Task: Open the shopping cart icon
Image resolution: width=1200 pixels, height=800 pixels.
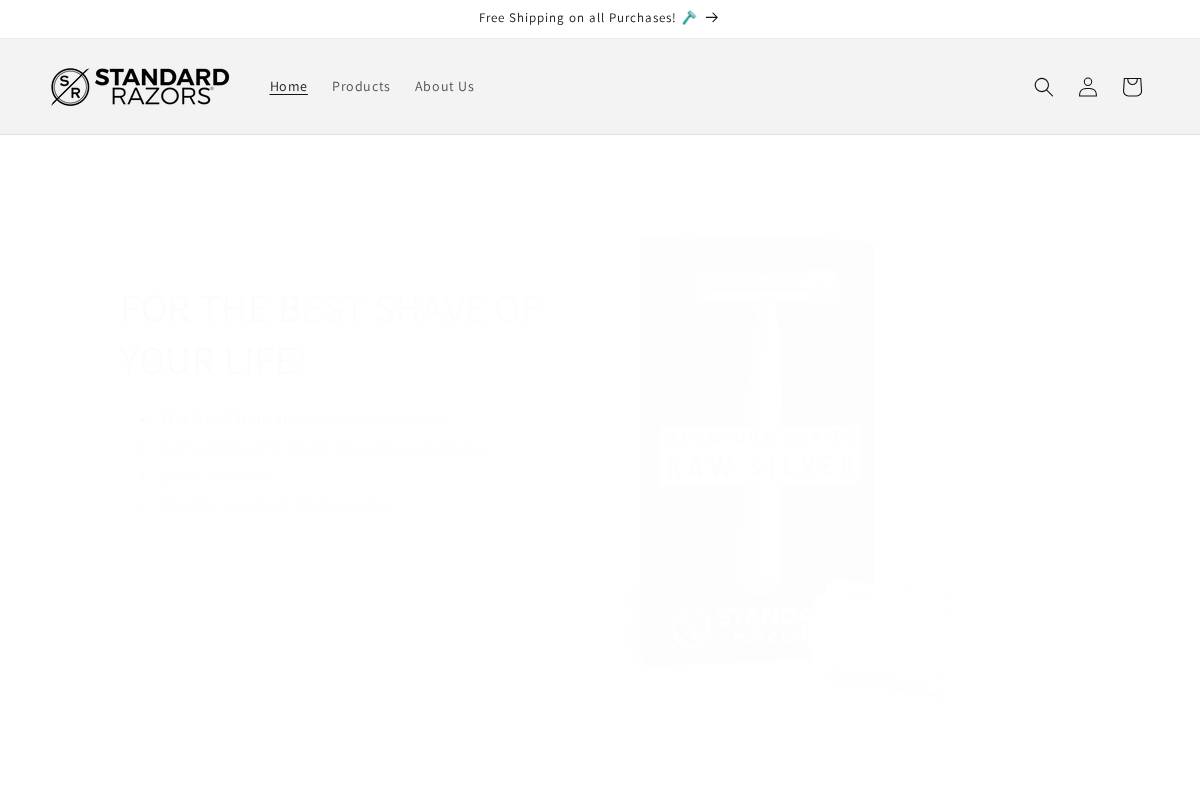Action: pos(1131,87)
